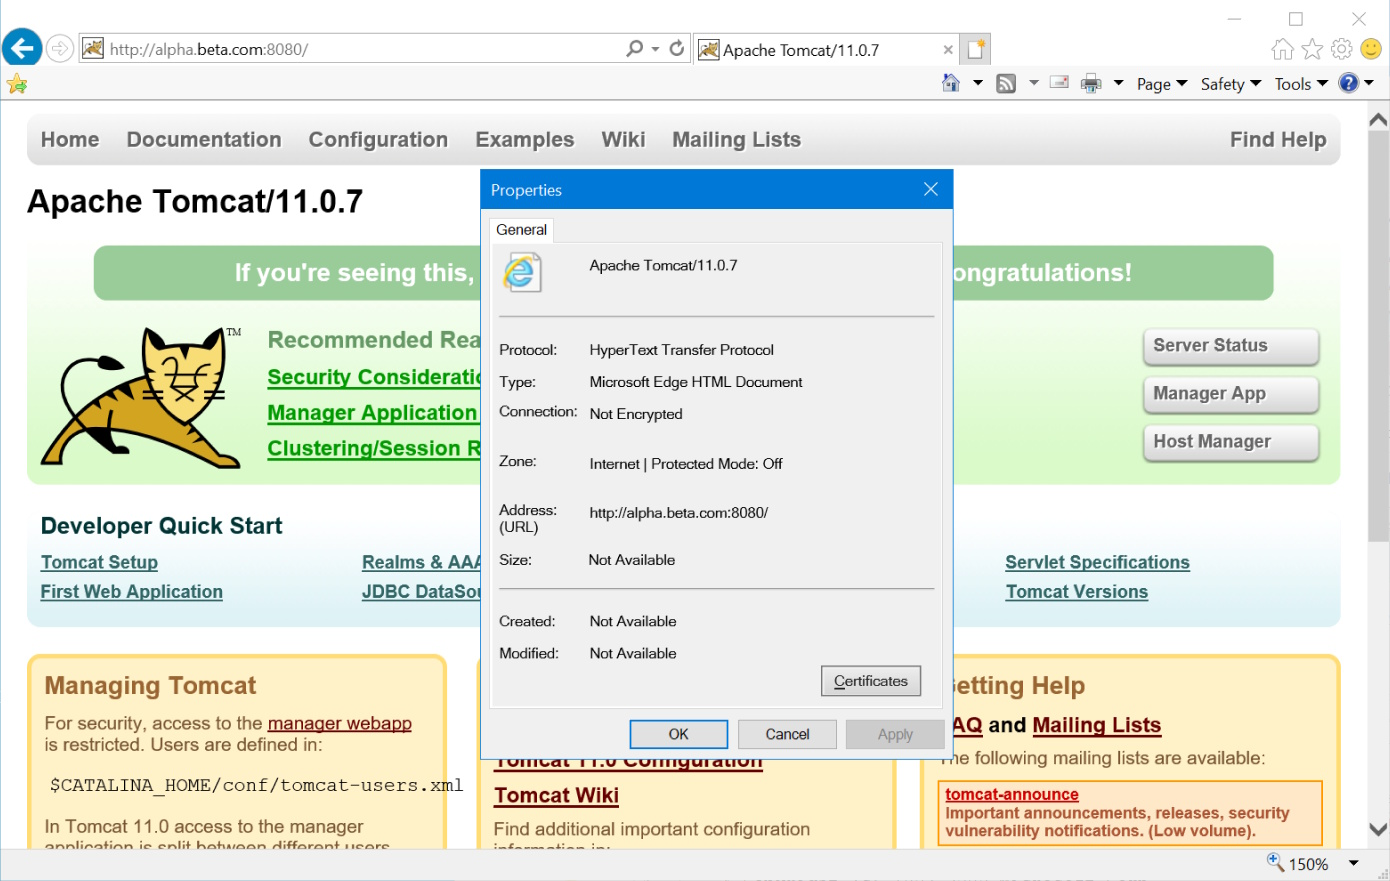The width and height of the screenshot is (1390, 881).
Task: Close the Apache Tomcat/11.0.7 browser tab
Action: [x=948, y=50]
